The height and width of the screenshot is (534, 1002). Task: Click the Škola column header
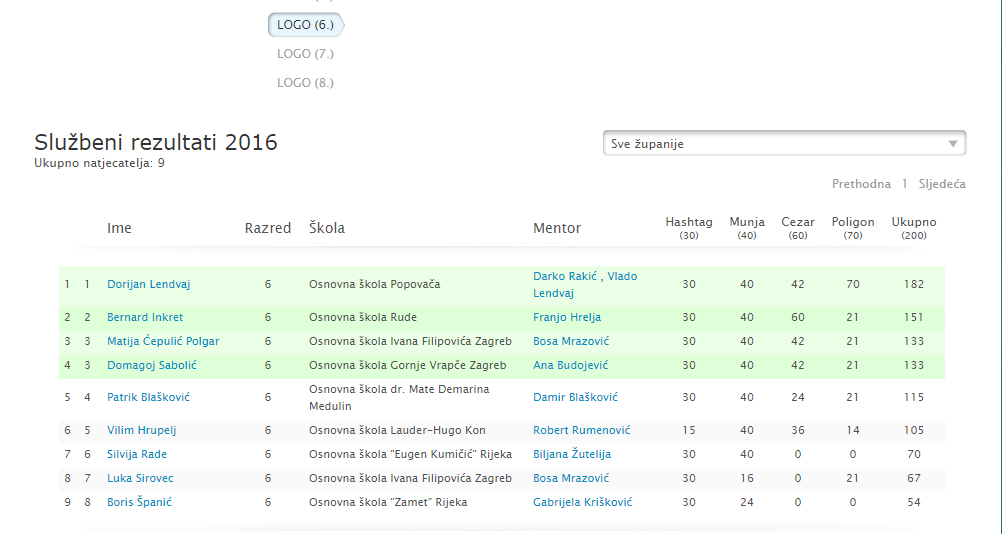(x=327, y=228)
